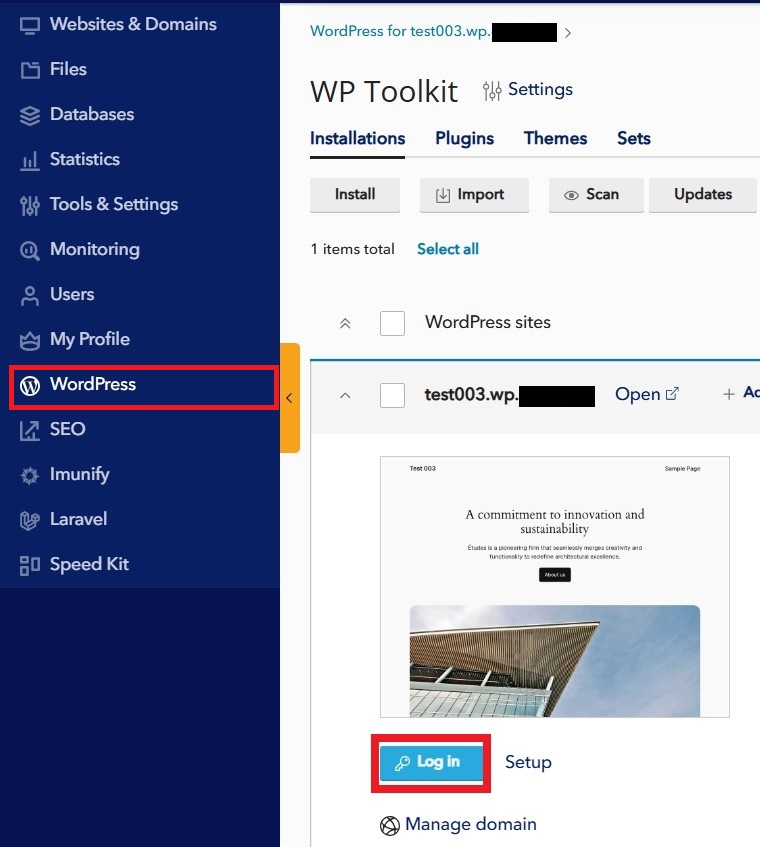760x847 pixels.
Task: Click the Websites & Domains monitor icon
Action: 30,25
